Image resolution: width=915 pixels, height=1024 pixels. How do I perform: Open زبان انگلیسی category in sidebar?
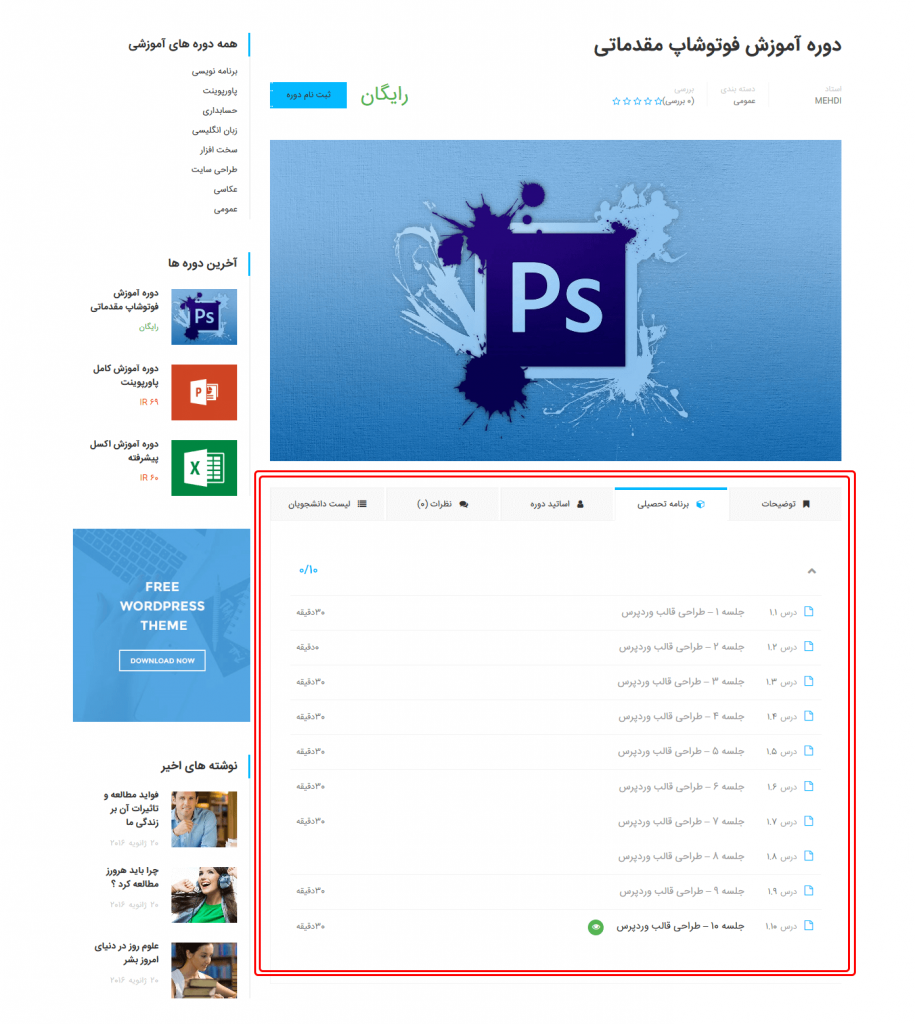tap(214, 130)
